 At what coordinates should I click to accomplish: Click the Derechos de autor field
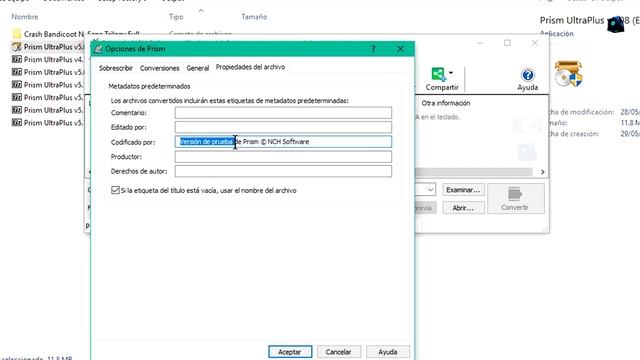coord(283,171)
